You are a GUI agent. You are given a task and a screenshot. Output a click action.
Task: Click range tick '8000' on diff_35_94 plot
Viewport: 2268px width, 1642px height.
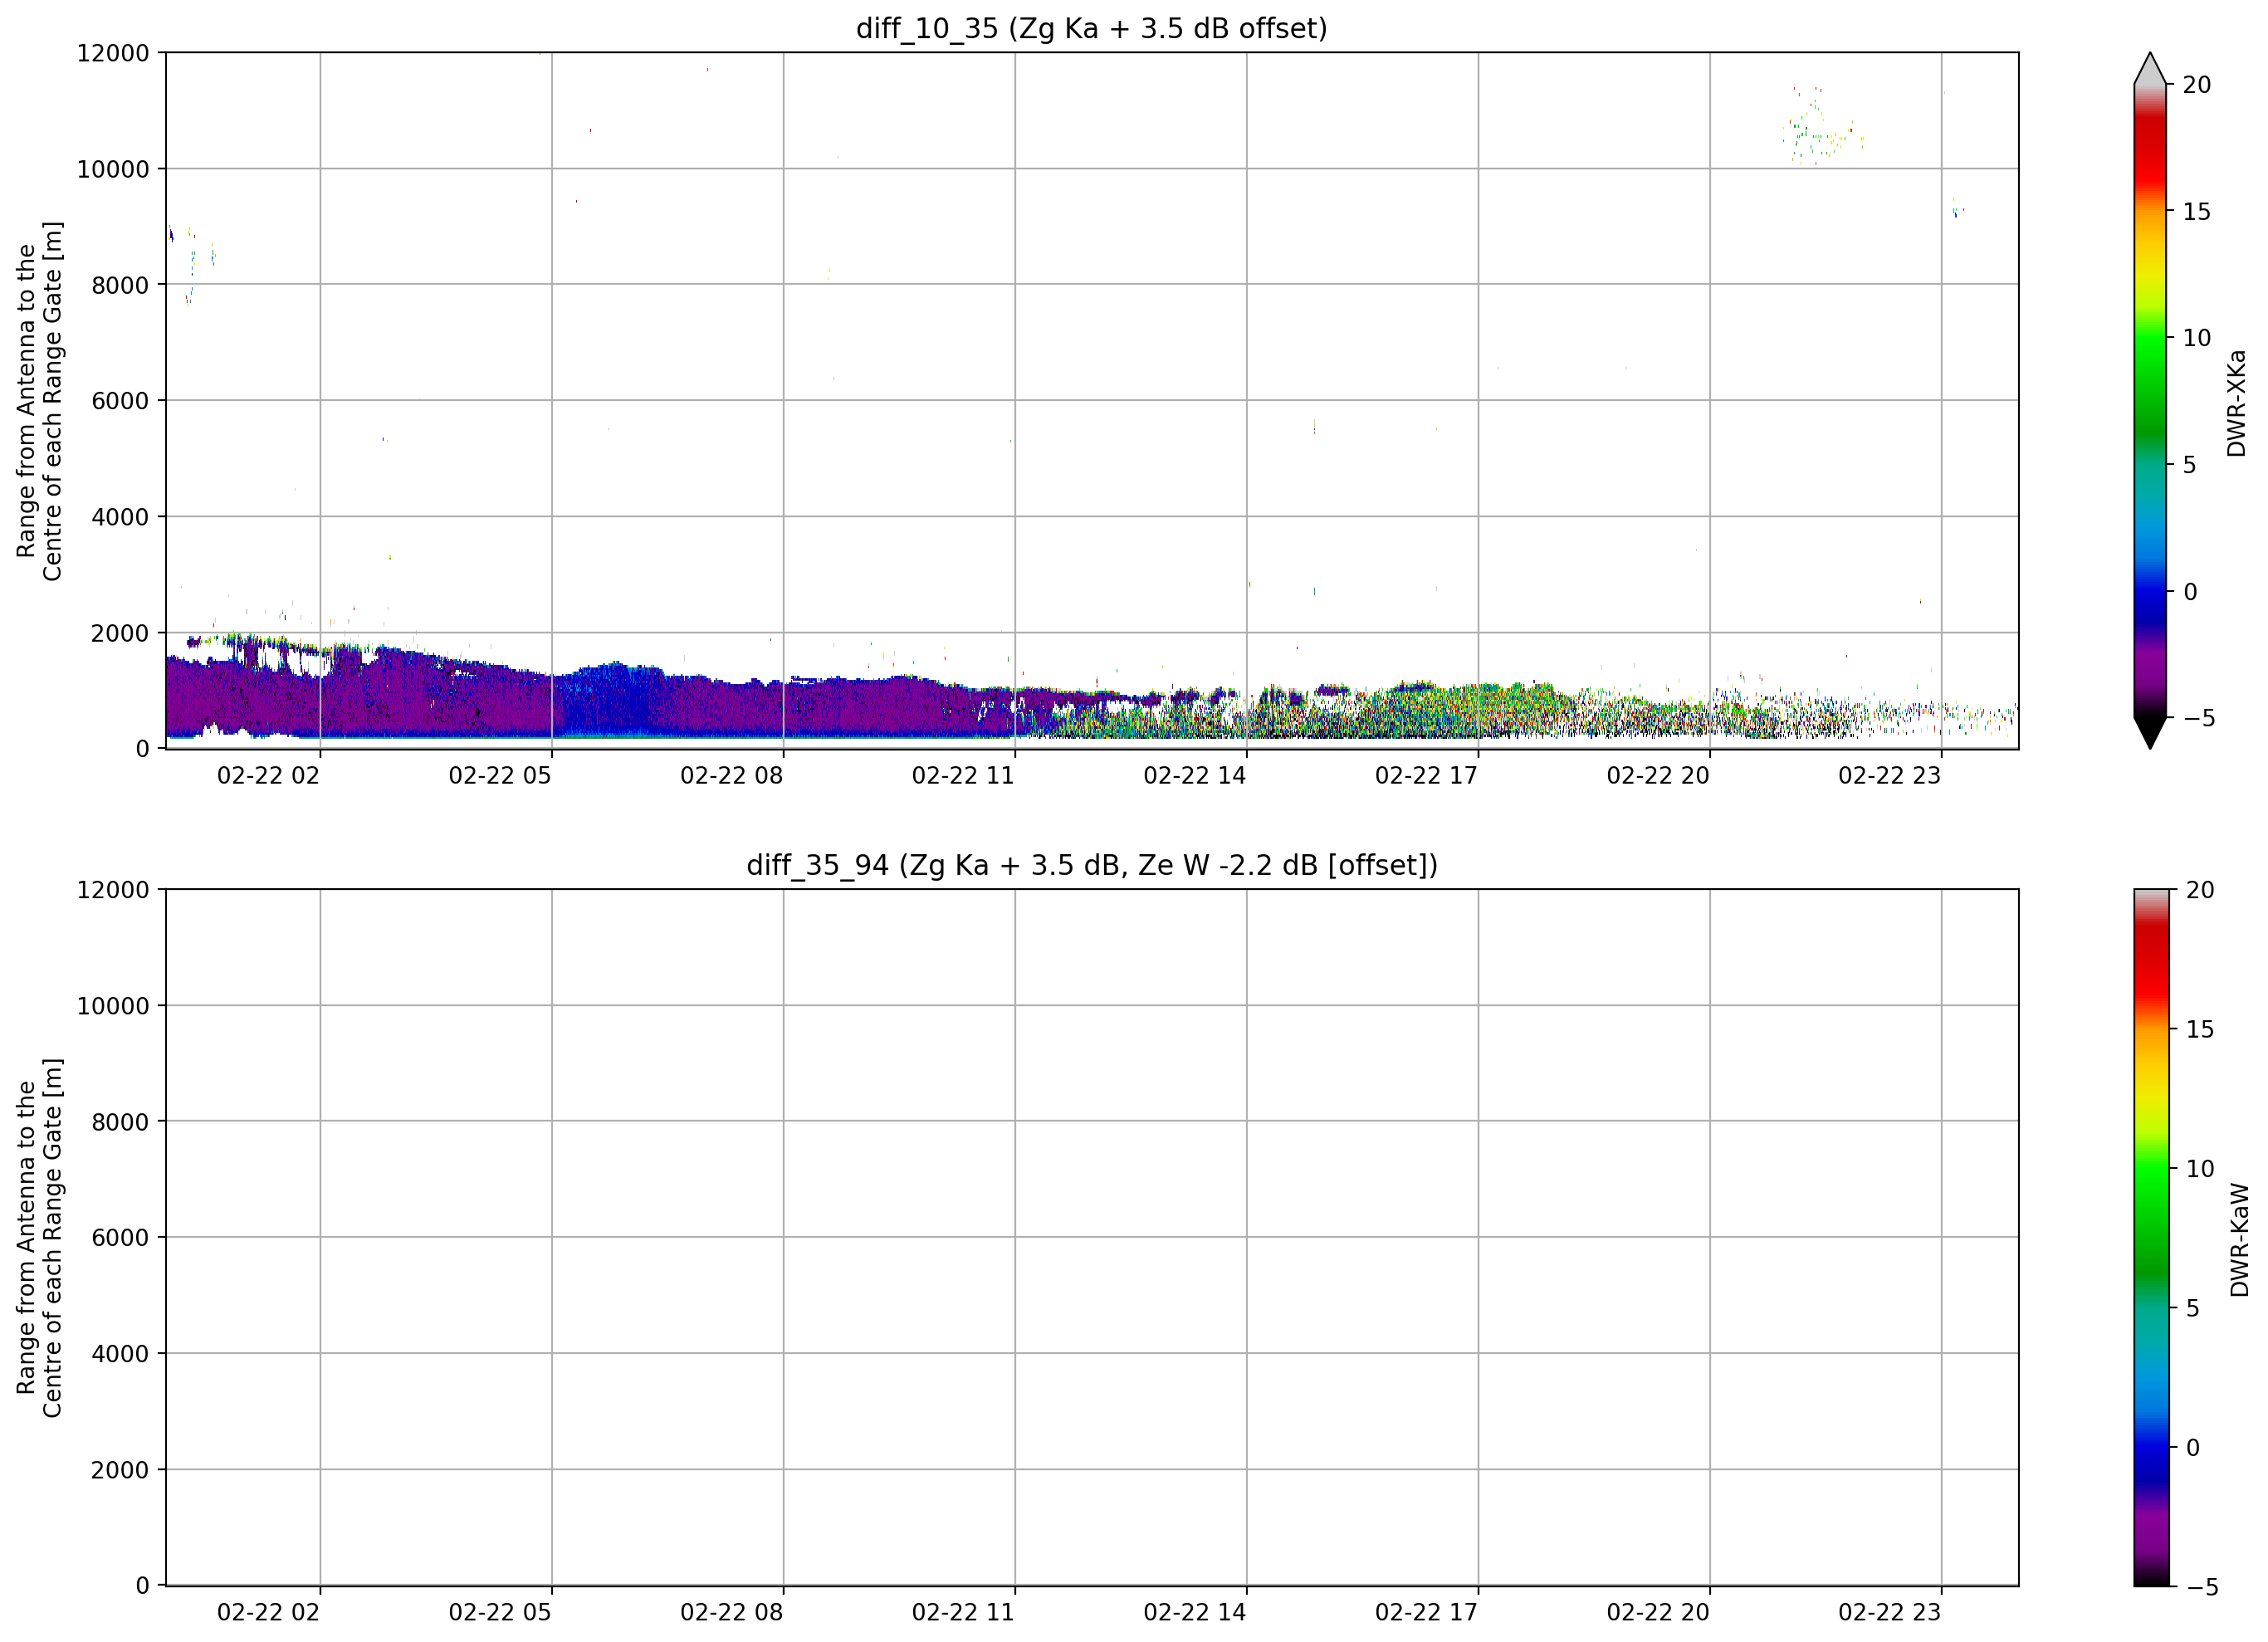[120, 1122]
